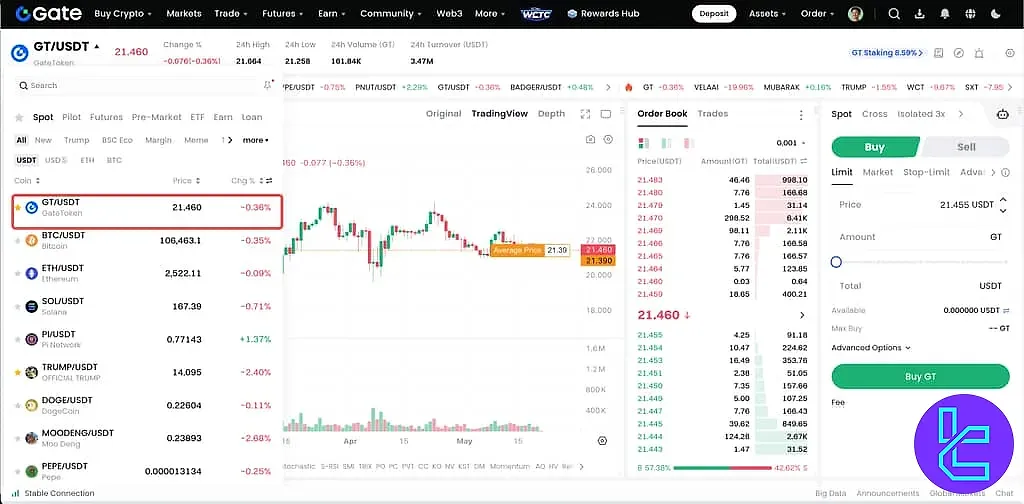This screenshot has height=504, width=1024.
Task: Click the download app icon in header
Action: pyautogui.click(x=920, y=14)
